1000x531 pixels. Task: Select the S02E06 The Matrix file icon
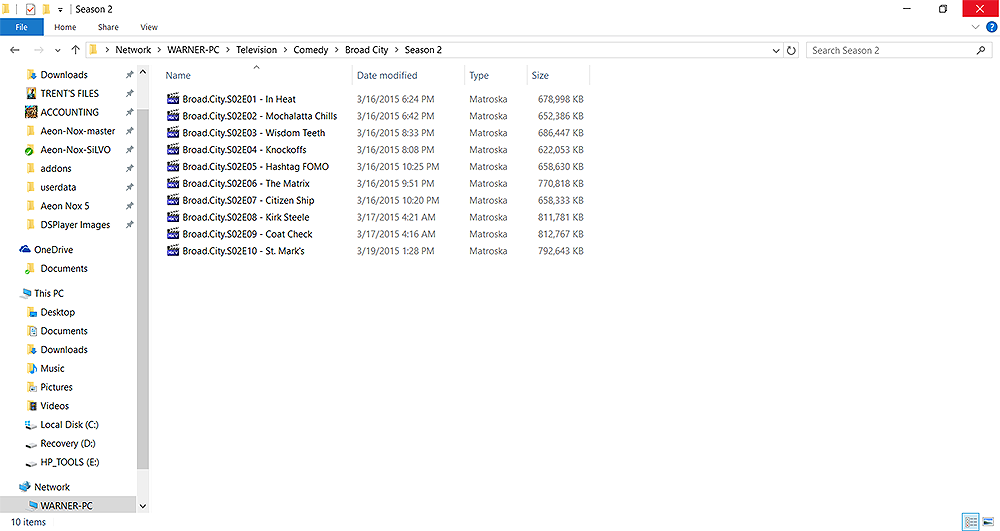173,183
